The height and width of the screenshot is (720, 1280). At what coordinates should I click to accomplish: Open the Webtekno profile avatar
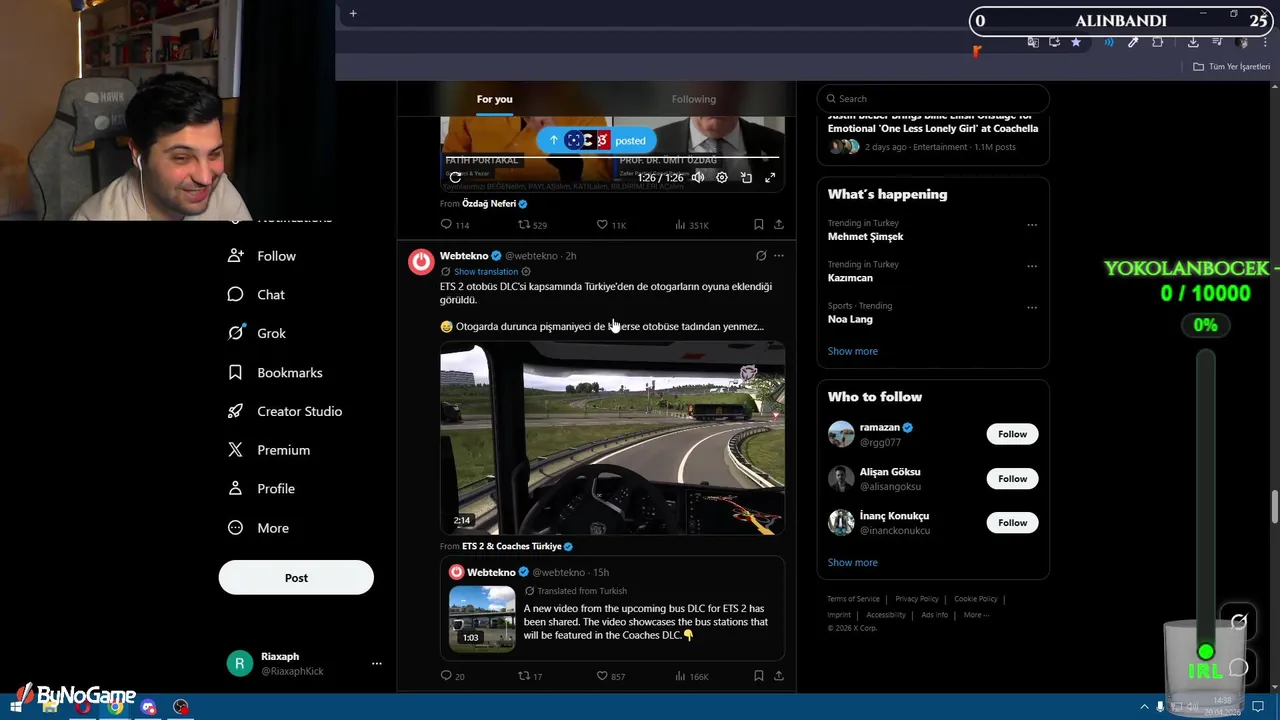pyautogui.click(x=421, y=262)
